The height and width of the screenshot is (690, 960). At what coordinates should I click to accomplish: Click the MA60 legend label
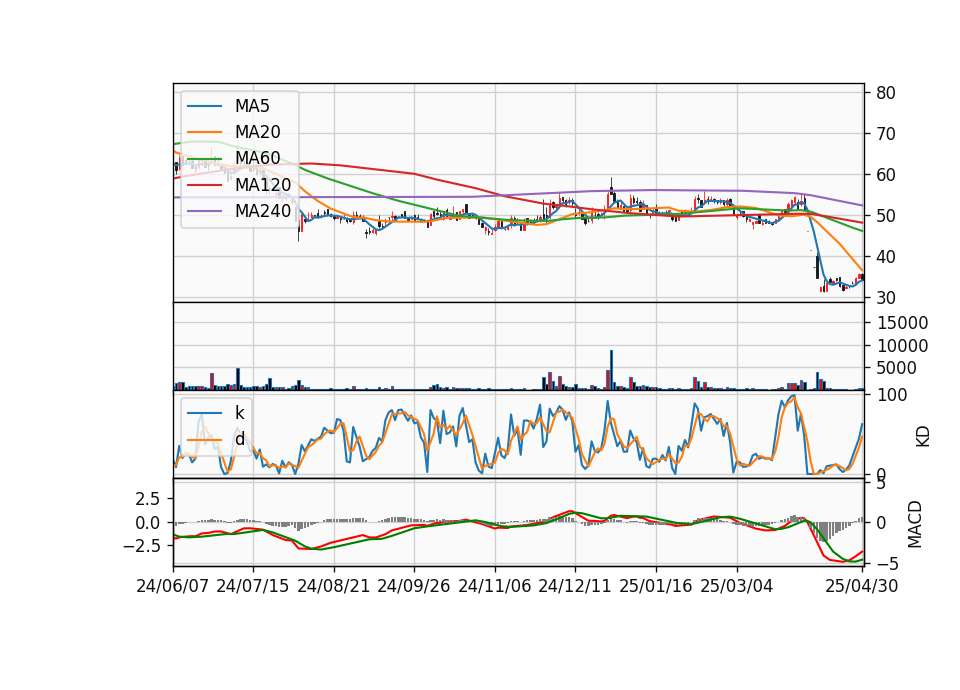[257, 158]
